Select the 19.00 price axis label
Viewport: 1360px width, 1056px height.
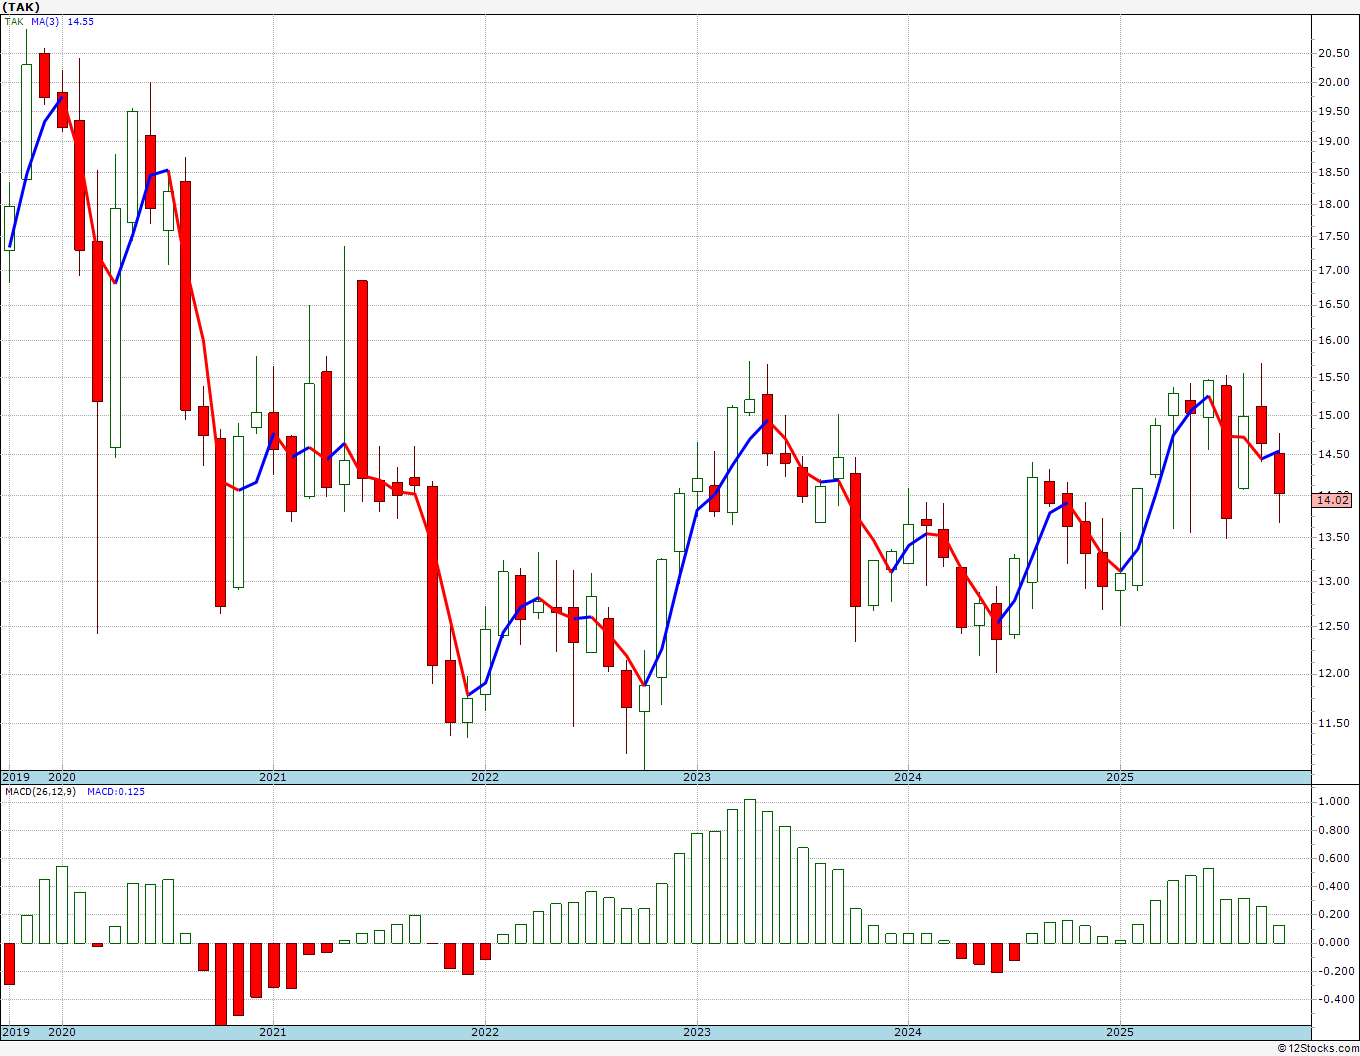point(1332,142)
